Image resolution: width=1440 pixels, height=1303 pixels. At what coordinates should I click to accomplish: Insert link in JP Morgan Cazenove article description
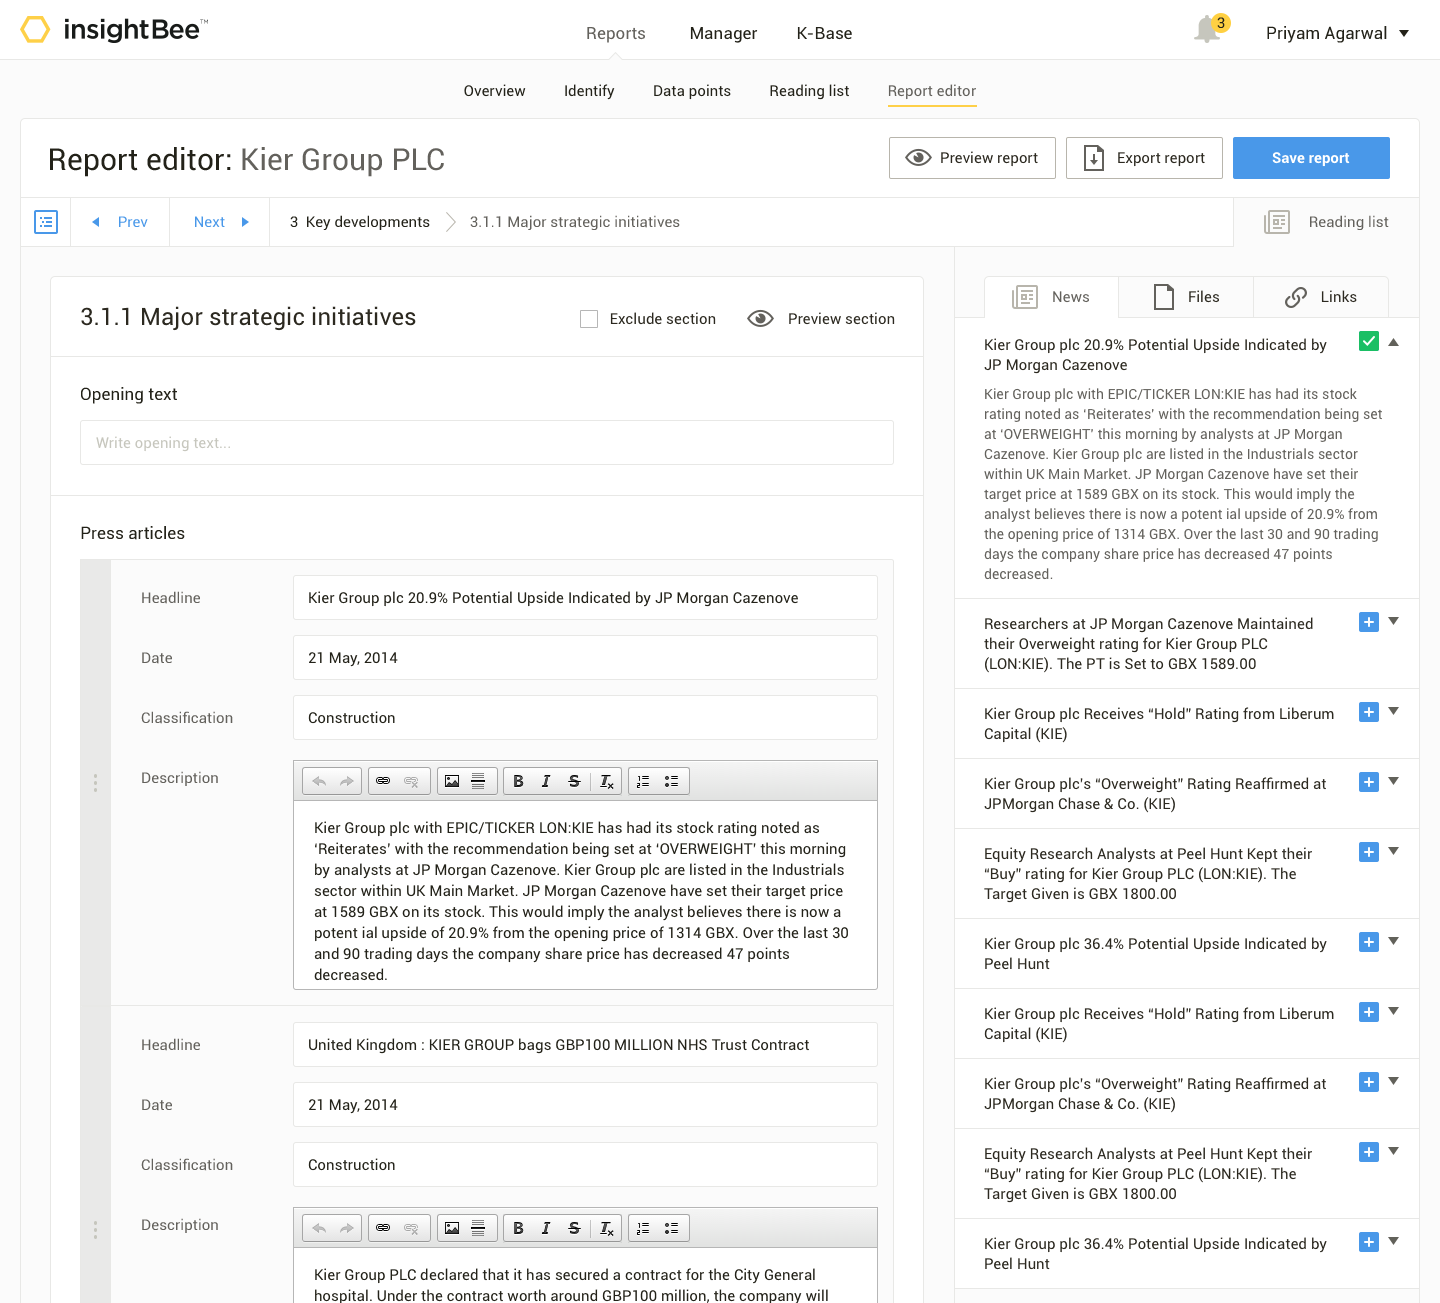coord(383,781)
